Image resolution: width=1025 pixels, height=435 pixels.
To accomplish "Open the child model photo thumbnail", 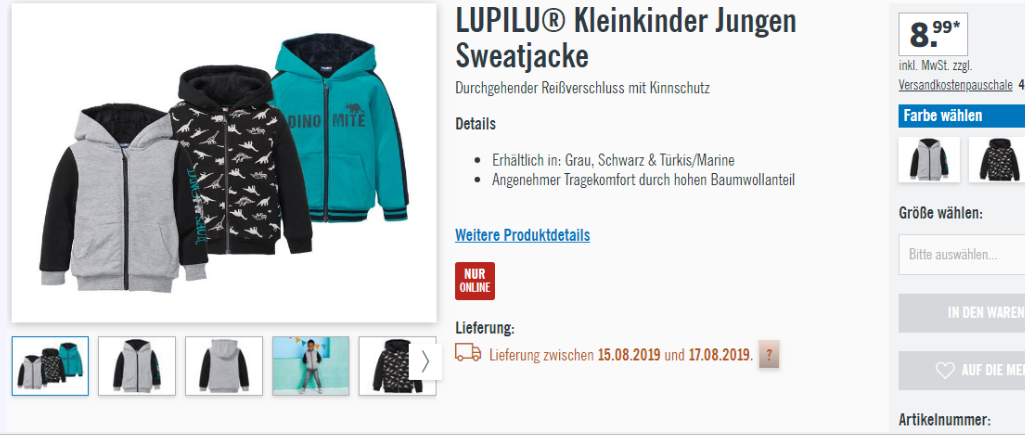I will pos(311,366).
